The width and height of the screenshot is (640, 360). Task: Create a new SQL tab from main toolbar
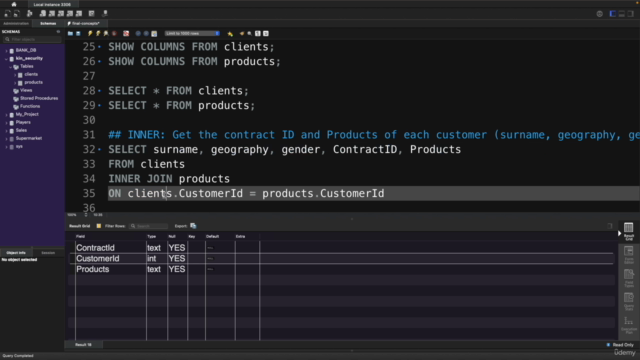tap(7, 13)
